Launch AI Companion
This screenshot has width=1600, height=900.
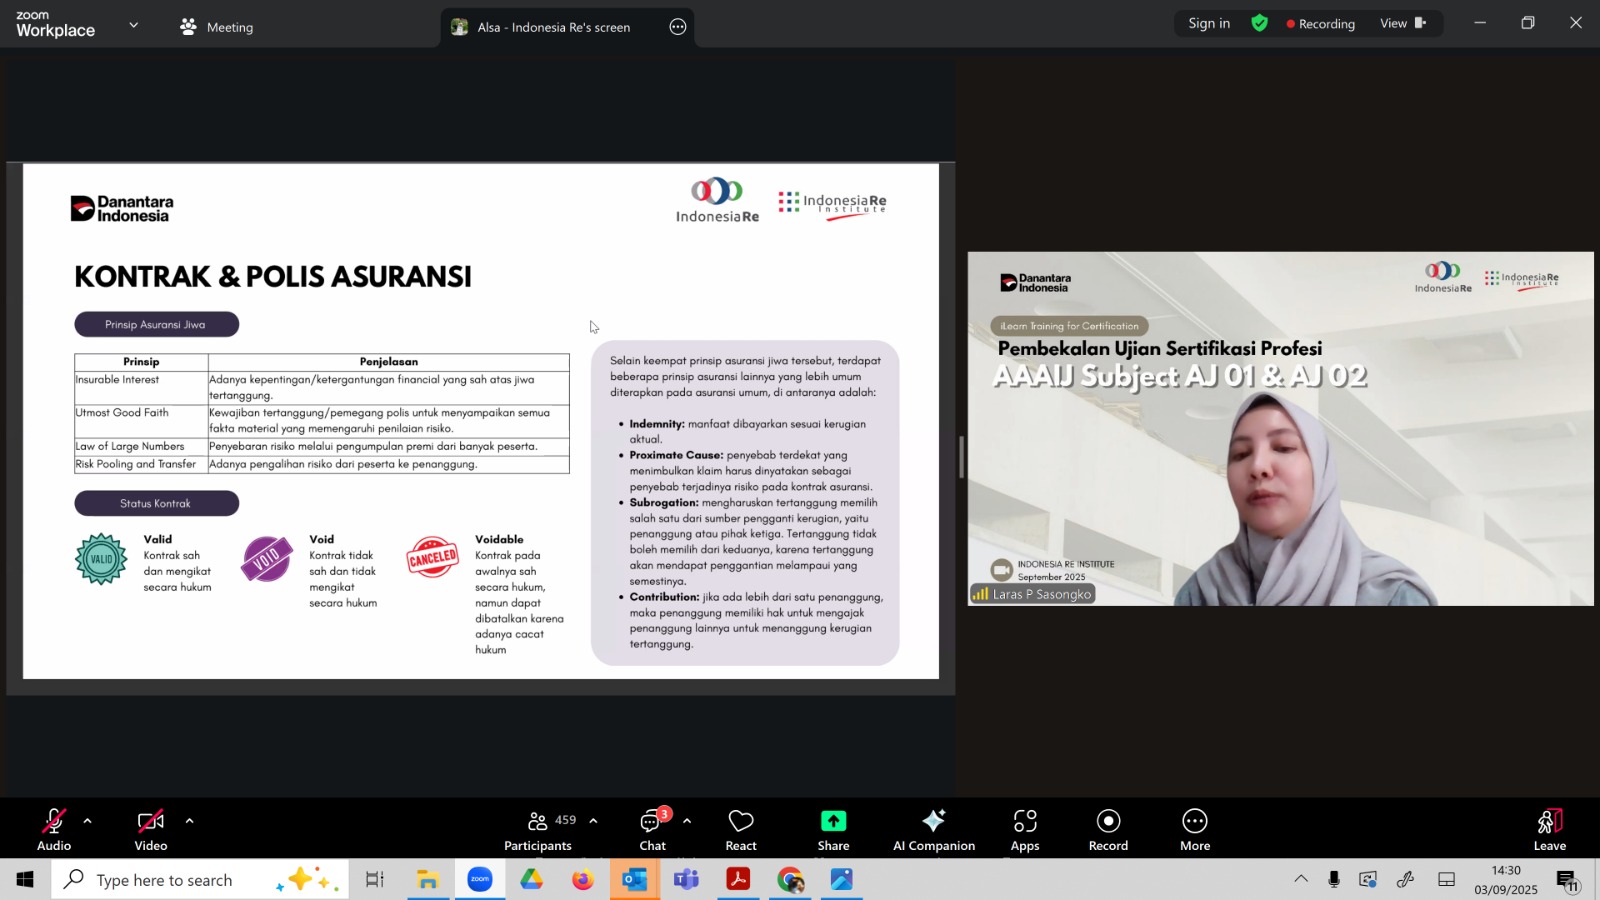(933, 829)
